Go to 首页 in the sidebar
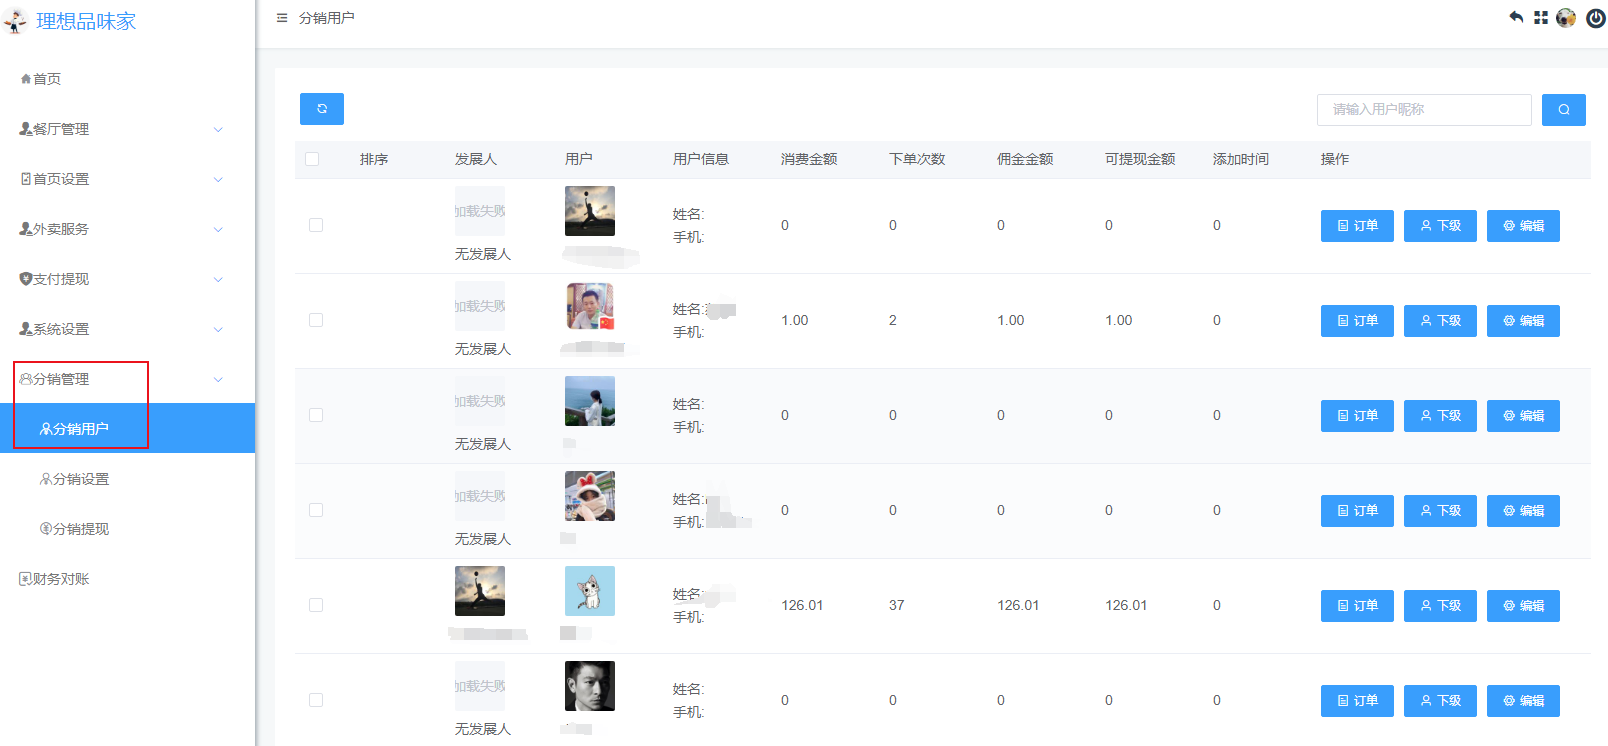 [127, 79]
